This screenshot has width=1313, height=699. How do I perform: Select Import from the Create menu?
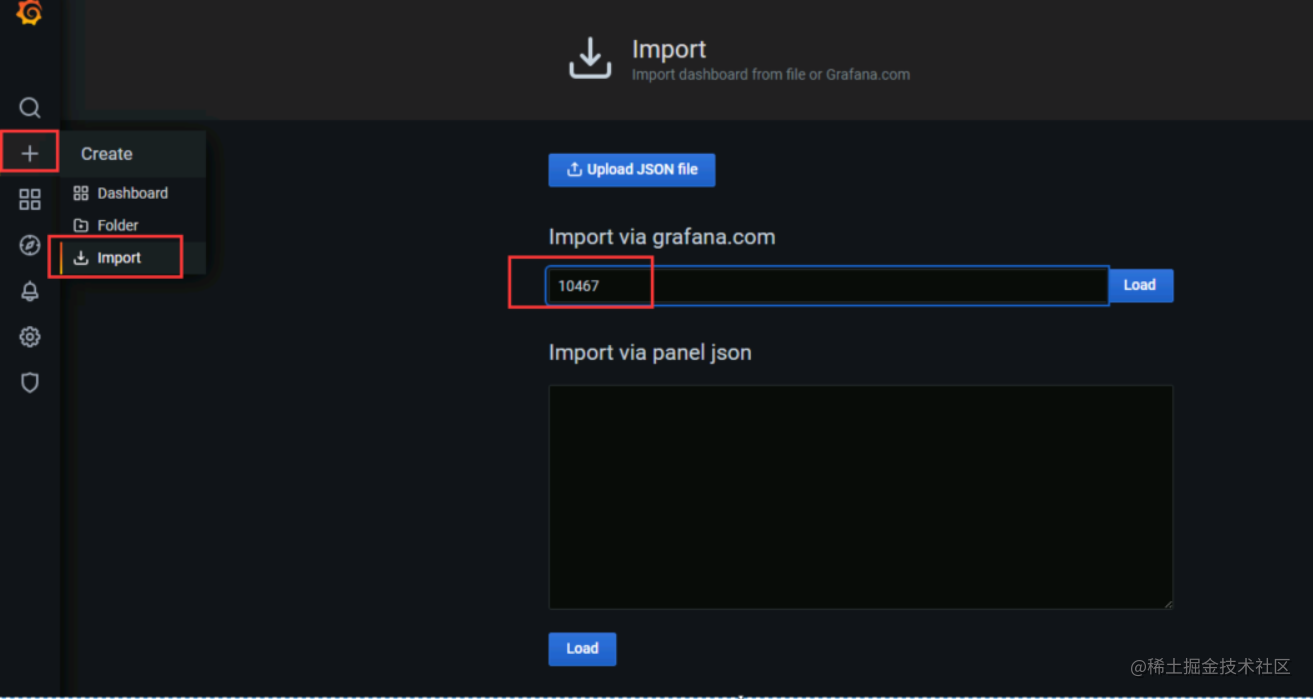coord(120,257)
